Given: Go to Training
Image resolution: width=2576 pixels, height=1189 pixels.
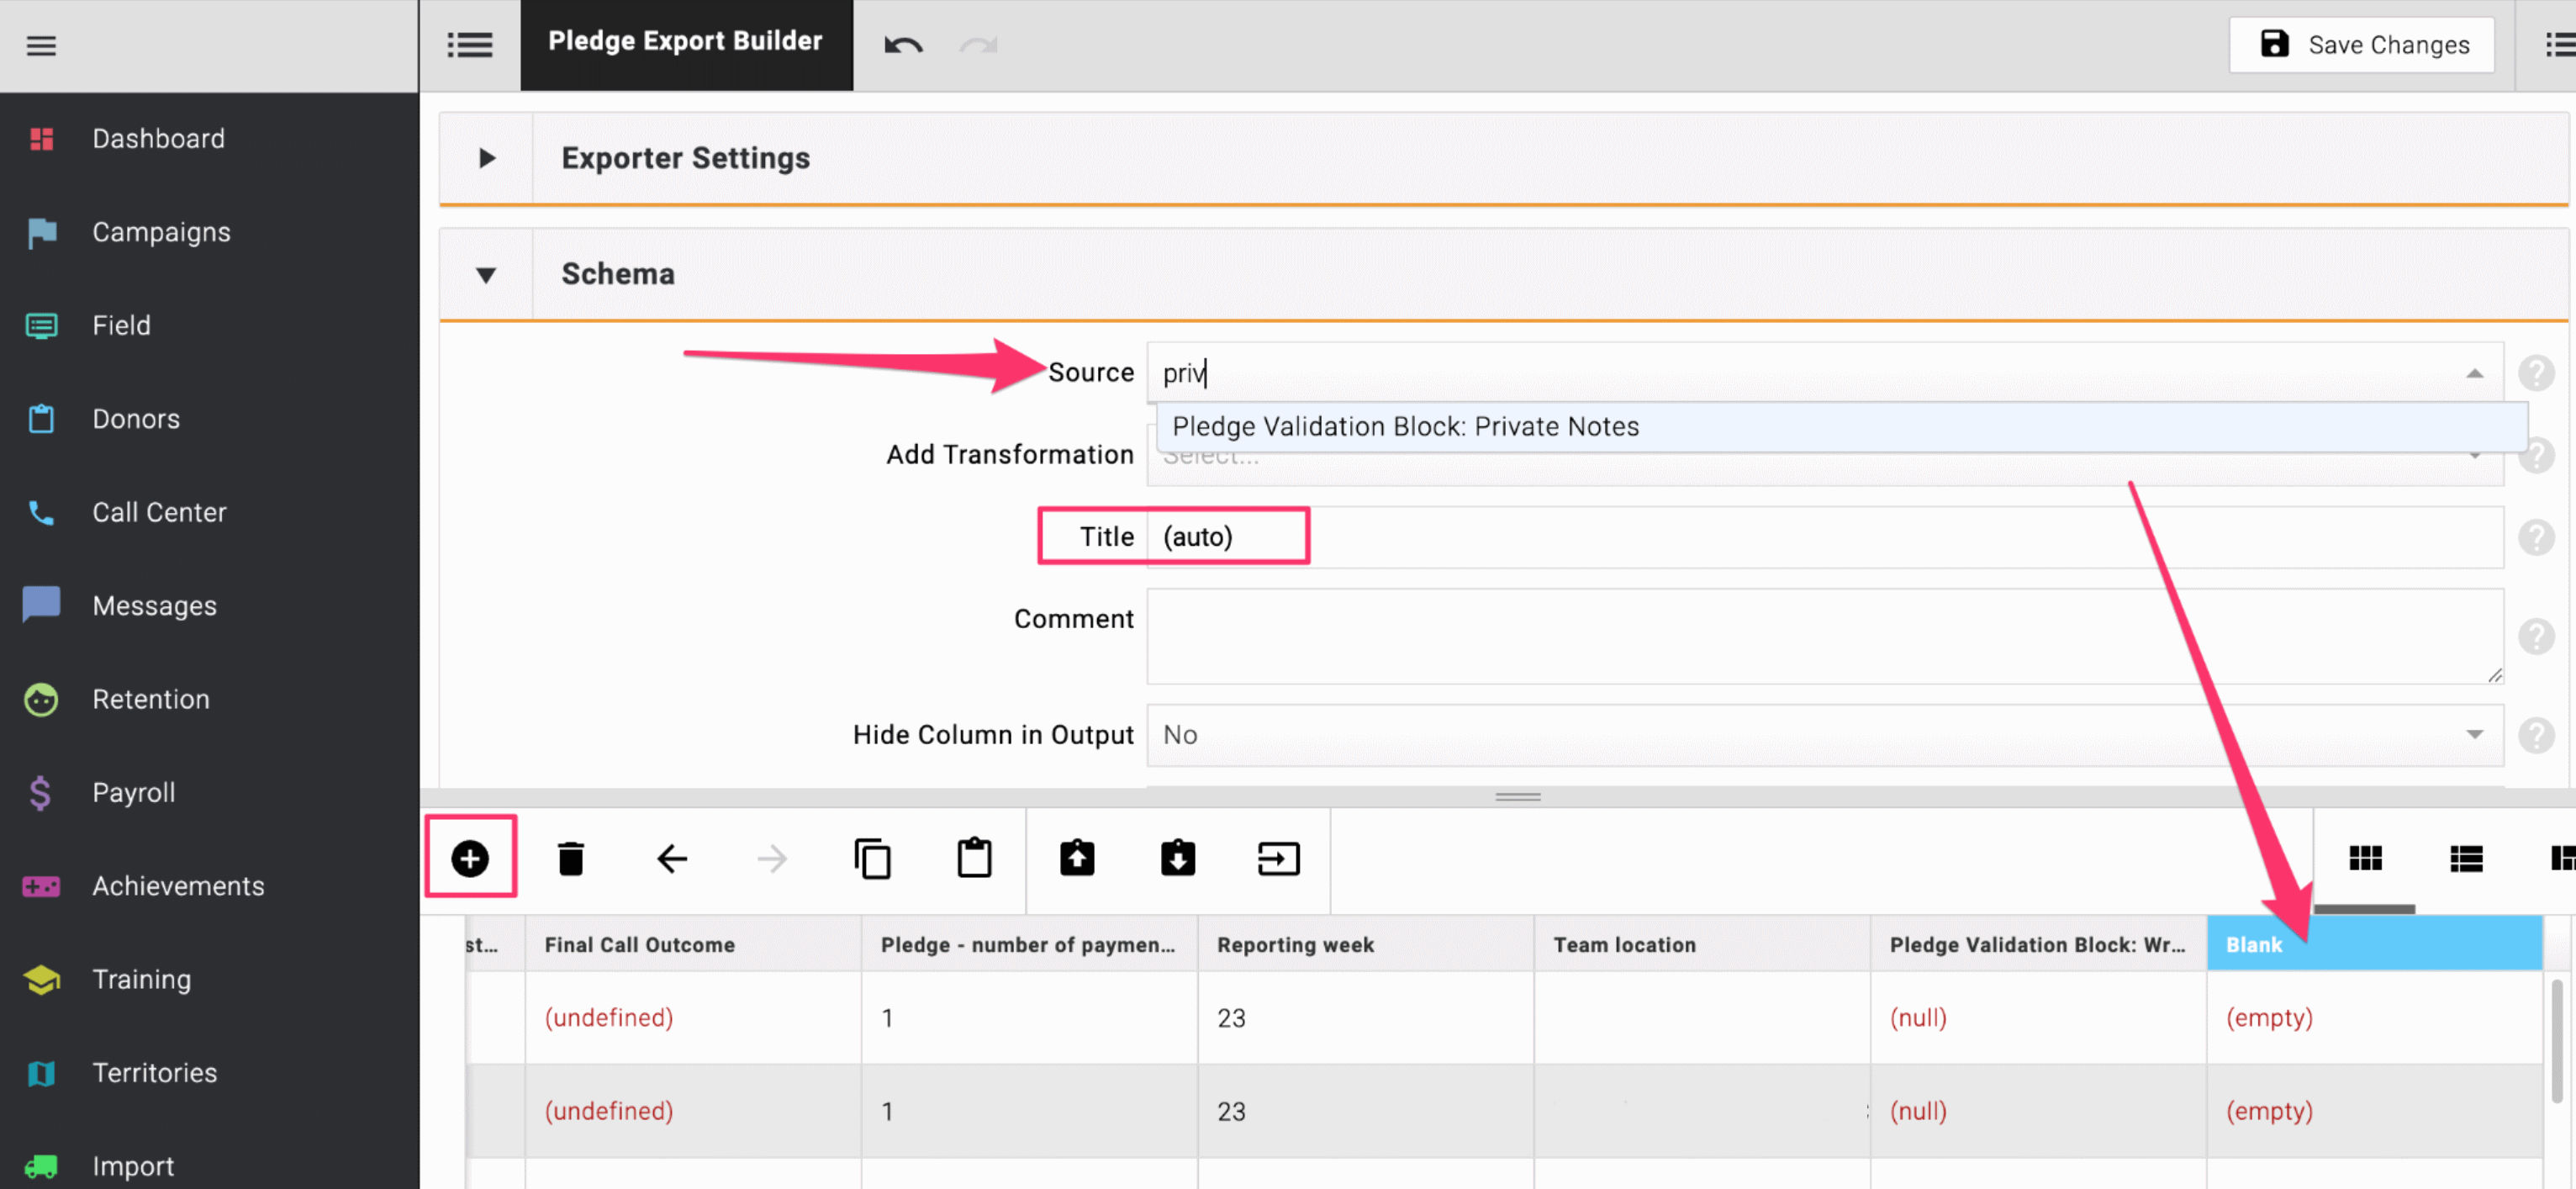Looking at the screenshot, I should 141,979.
